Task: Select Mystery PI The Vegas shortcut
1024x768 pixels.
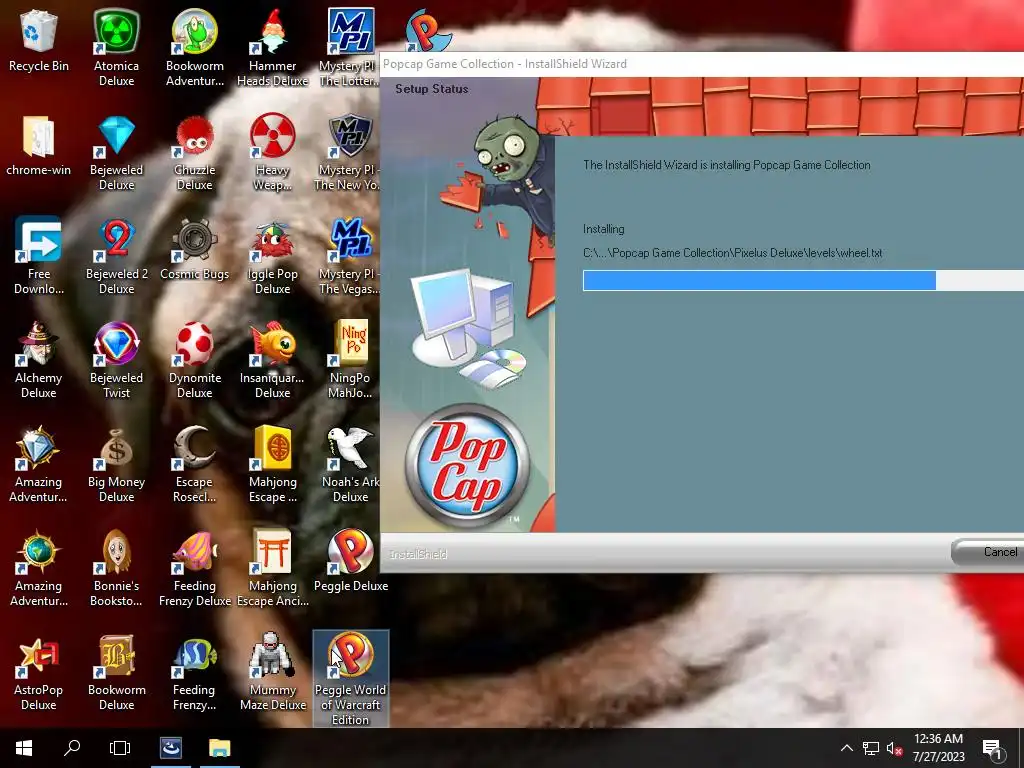Action: pyautogui.click(x=349, y=255)
